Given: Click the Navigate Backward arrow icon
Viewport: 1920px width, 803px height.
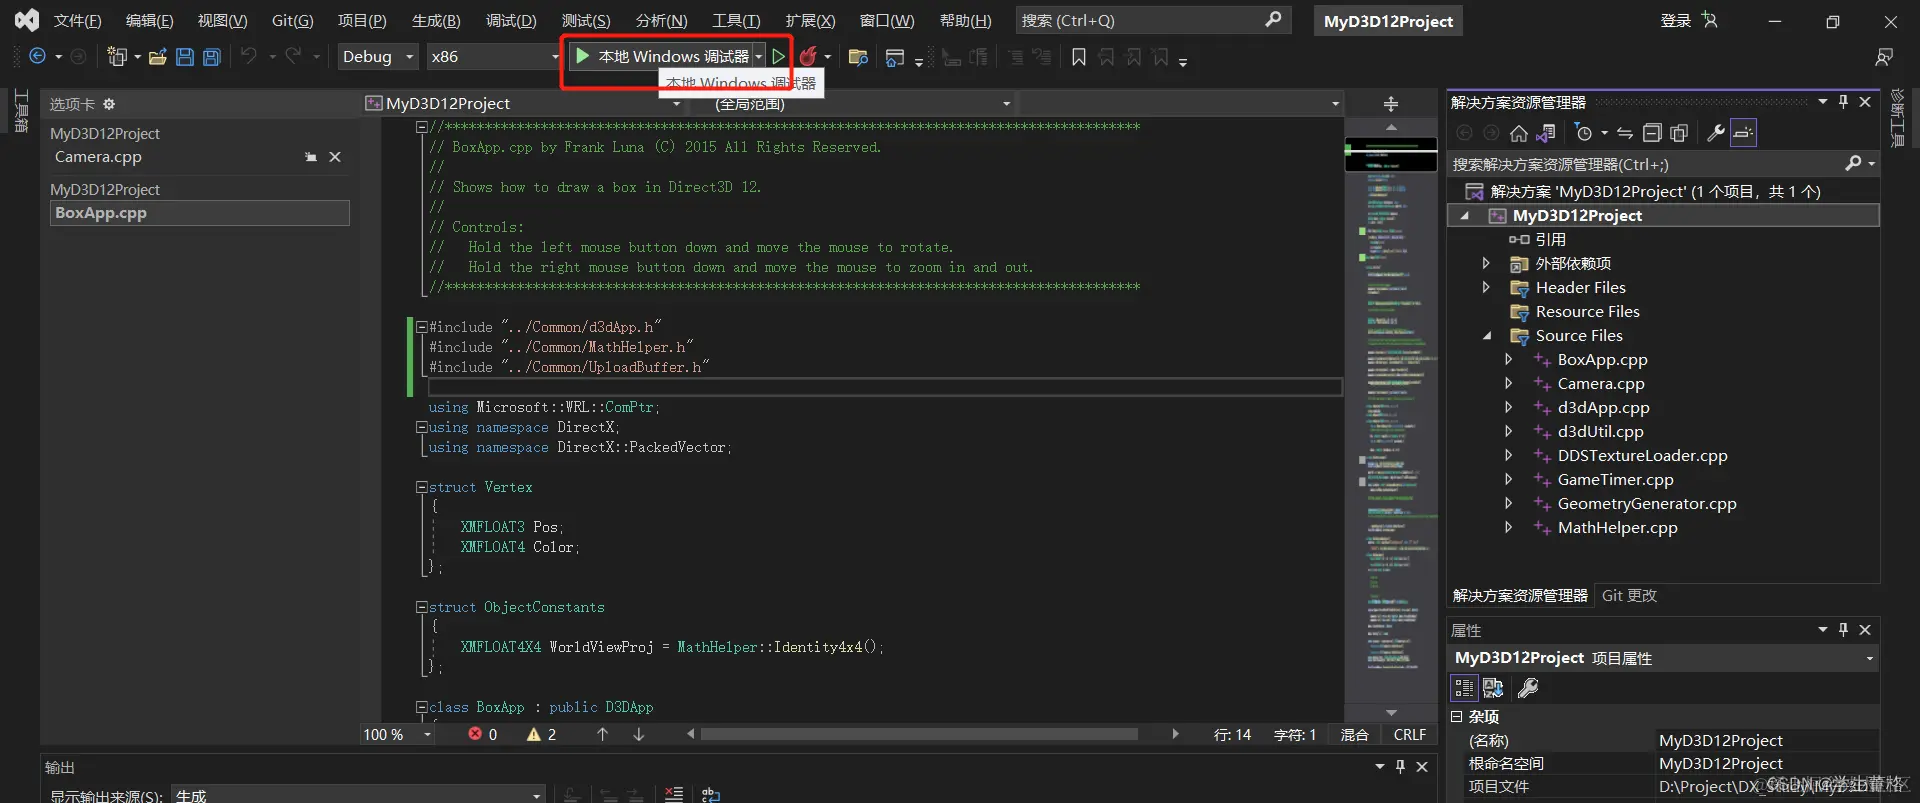Looking at the screenshot, I should point(37,57).
